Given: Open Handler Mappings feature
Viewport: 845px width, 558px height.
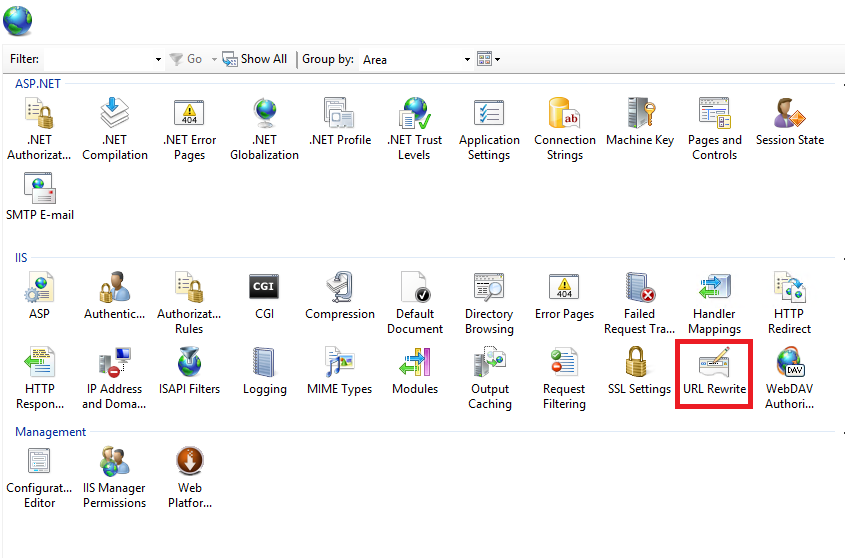Looking at the screenshot, I should tap(715, 304).
